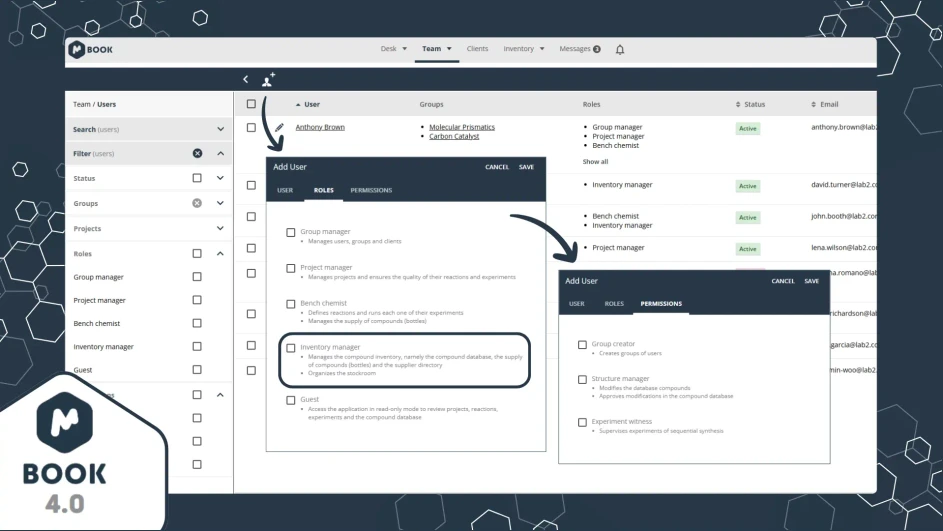Assign Bench chemist role in Add User
Viewport: 943px width, 531px height.
click(x=290, y=304)
